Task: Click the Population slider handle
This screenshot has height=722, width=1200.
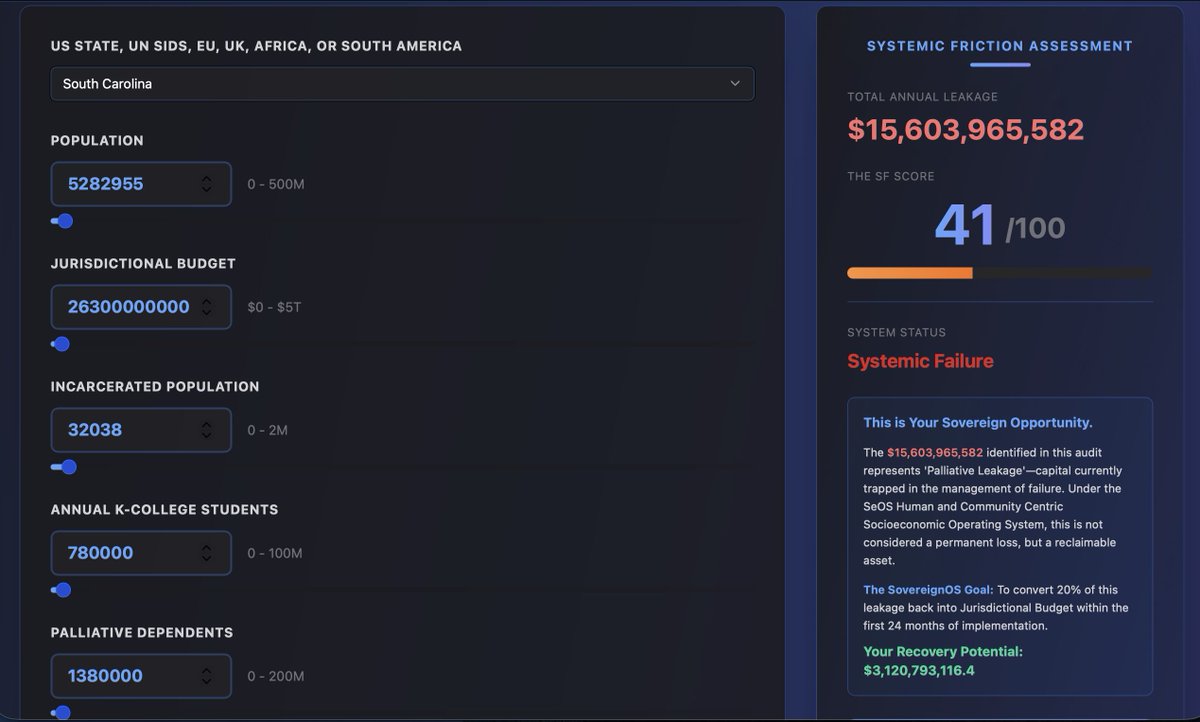Action: 63,221
